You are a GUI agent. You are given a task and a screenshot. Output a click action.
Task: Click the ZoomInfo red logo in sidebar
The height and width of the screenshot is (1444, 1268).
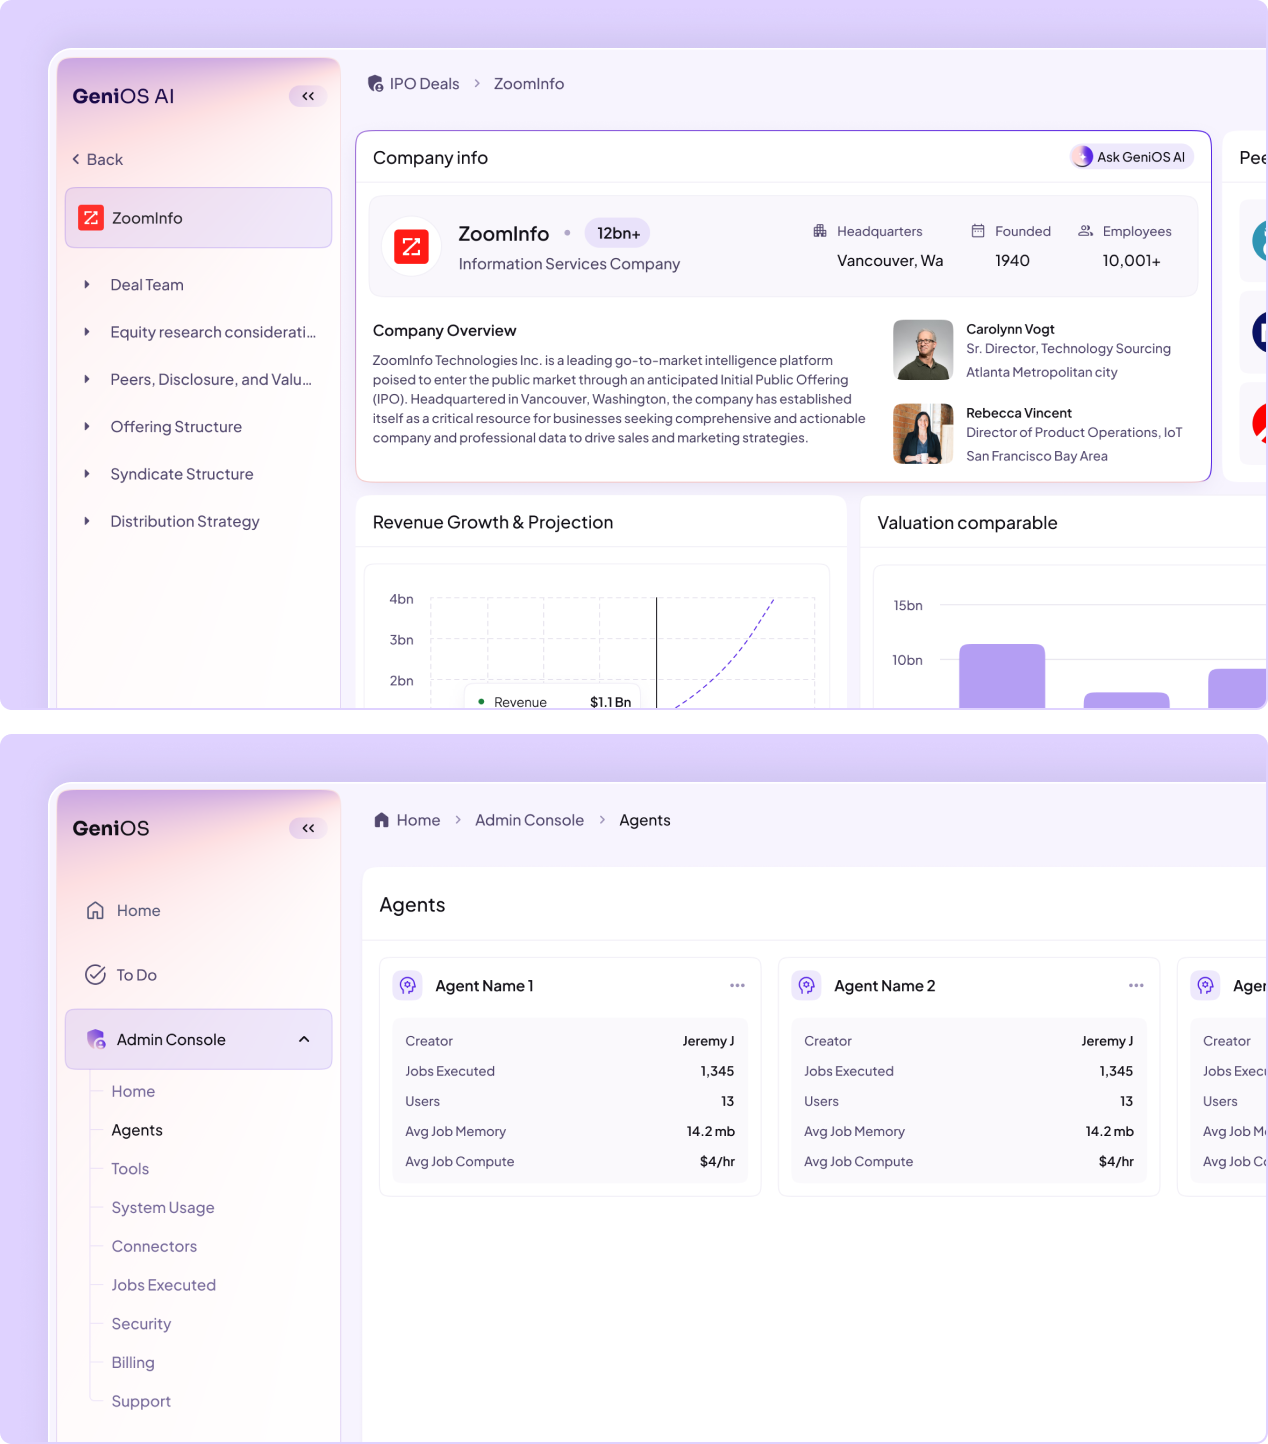91,218
